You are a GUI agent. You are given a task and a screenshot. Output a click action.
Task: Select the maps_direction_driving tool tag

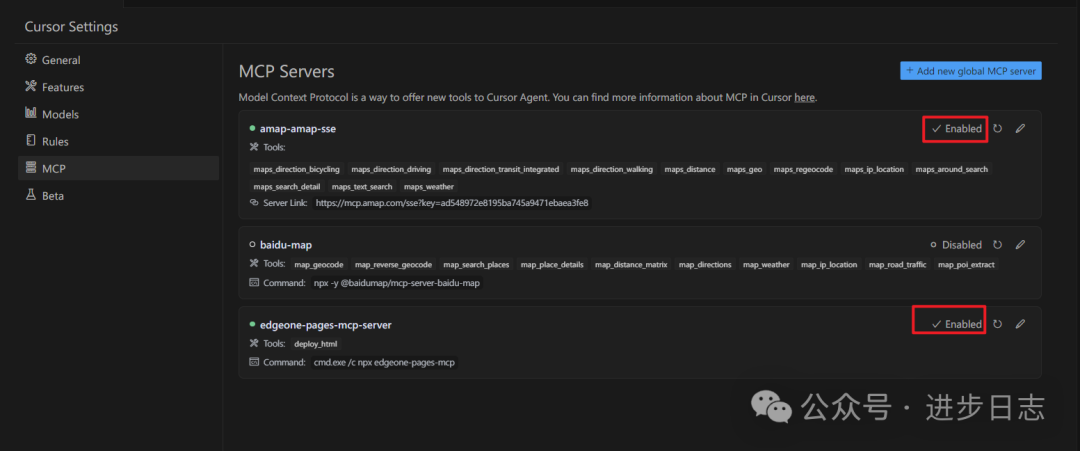pos(391,169)
